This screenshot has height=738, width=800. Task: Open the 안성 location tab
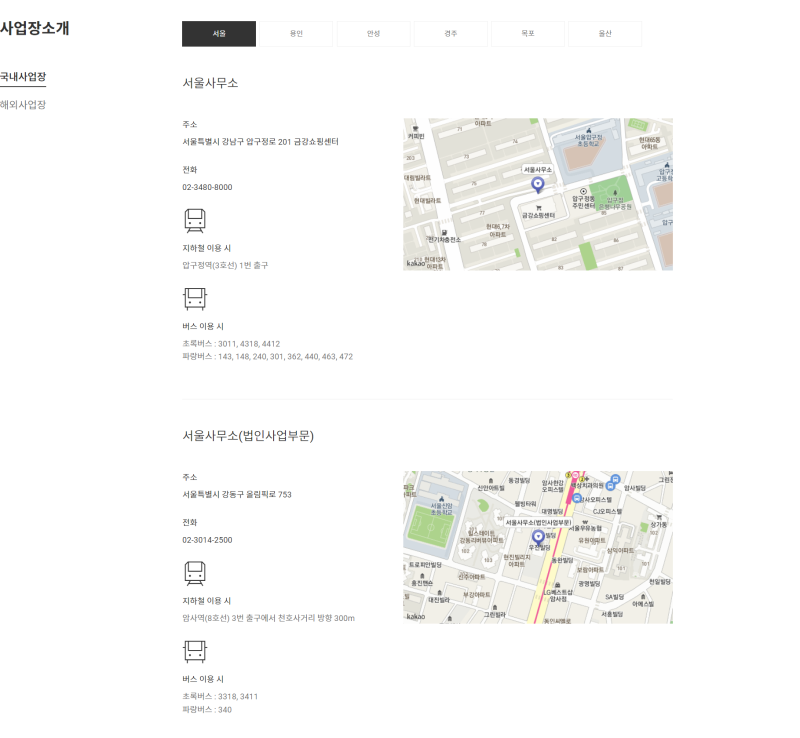pos(373,34)
